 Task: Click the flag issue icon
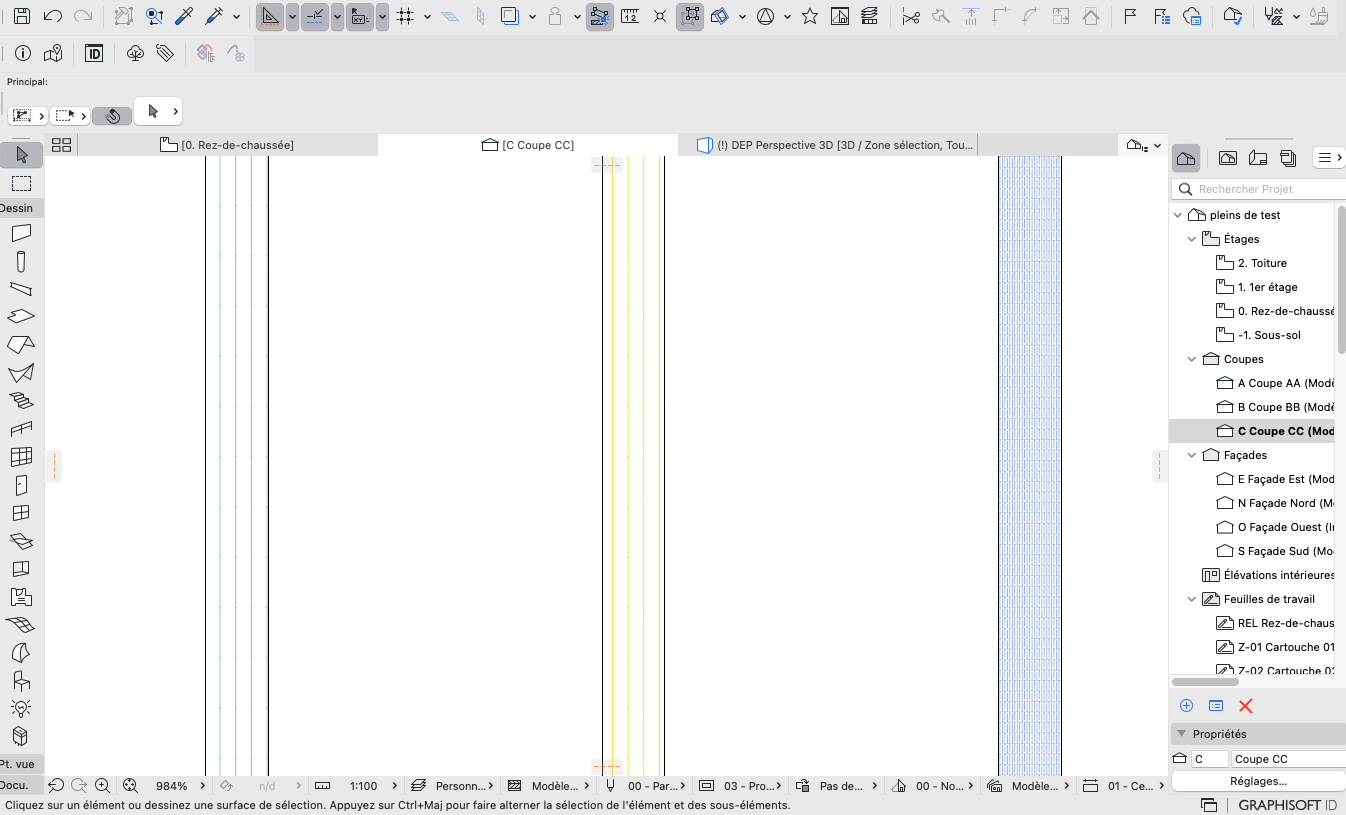pyautogui.click(x=1131, y=16)
